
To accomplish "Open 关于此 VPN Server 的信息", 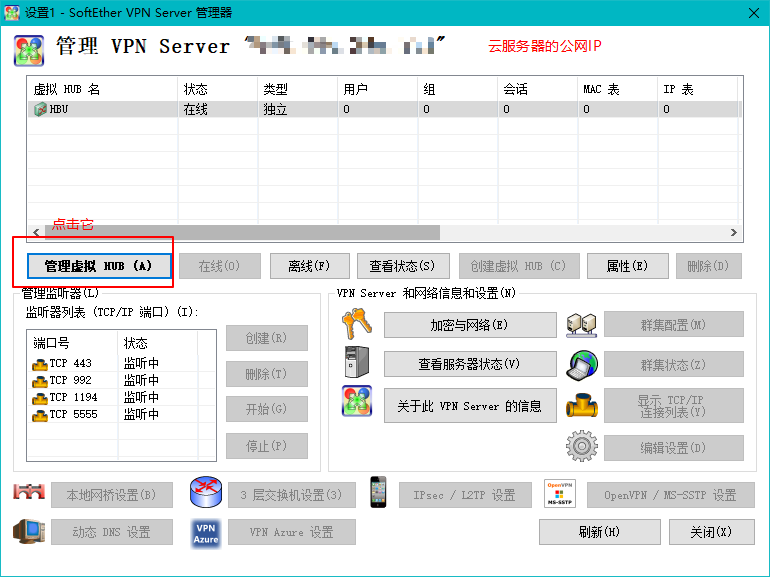I will coord(470,406).
